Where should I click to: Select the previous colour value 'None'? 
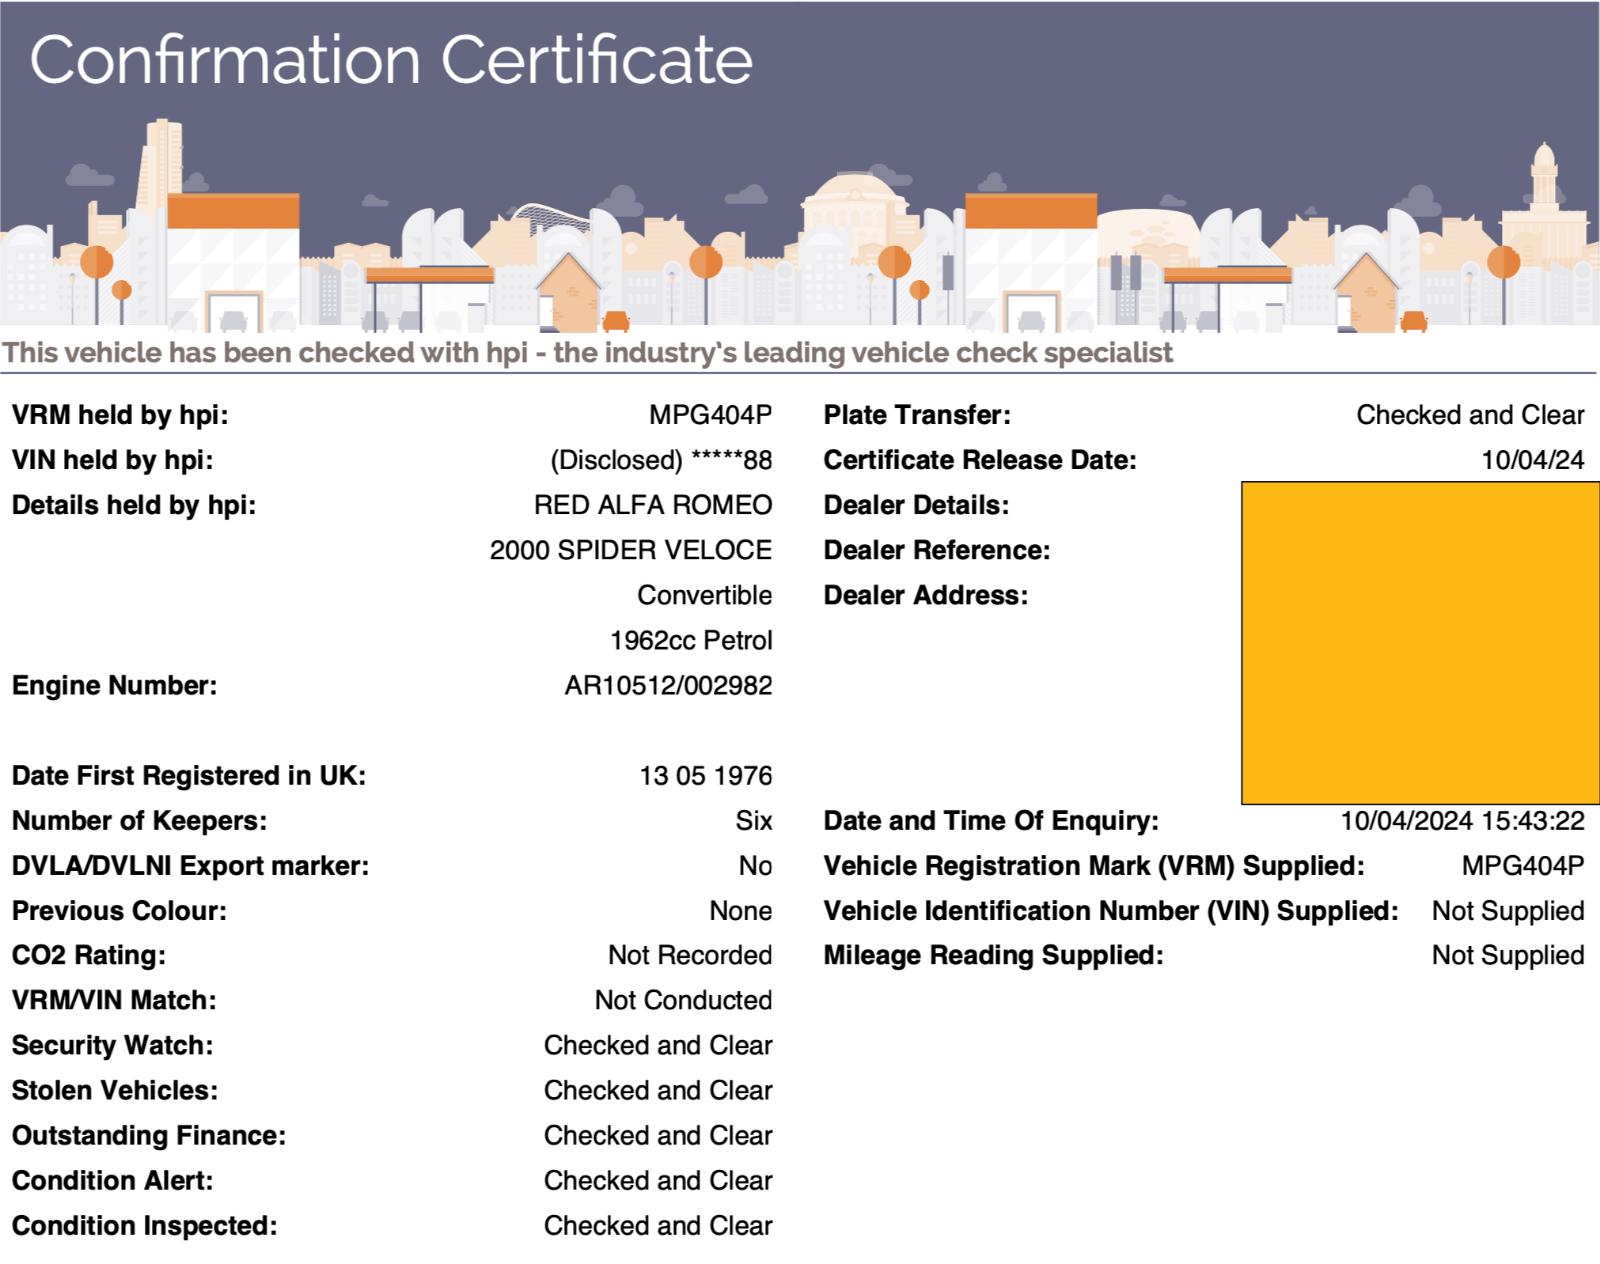click(741, 911)
